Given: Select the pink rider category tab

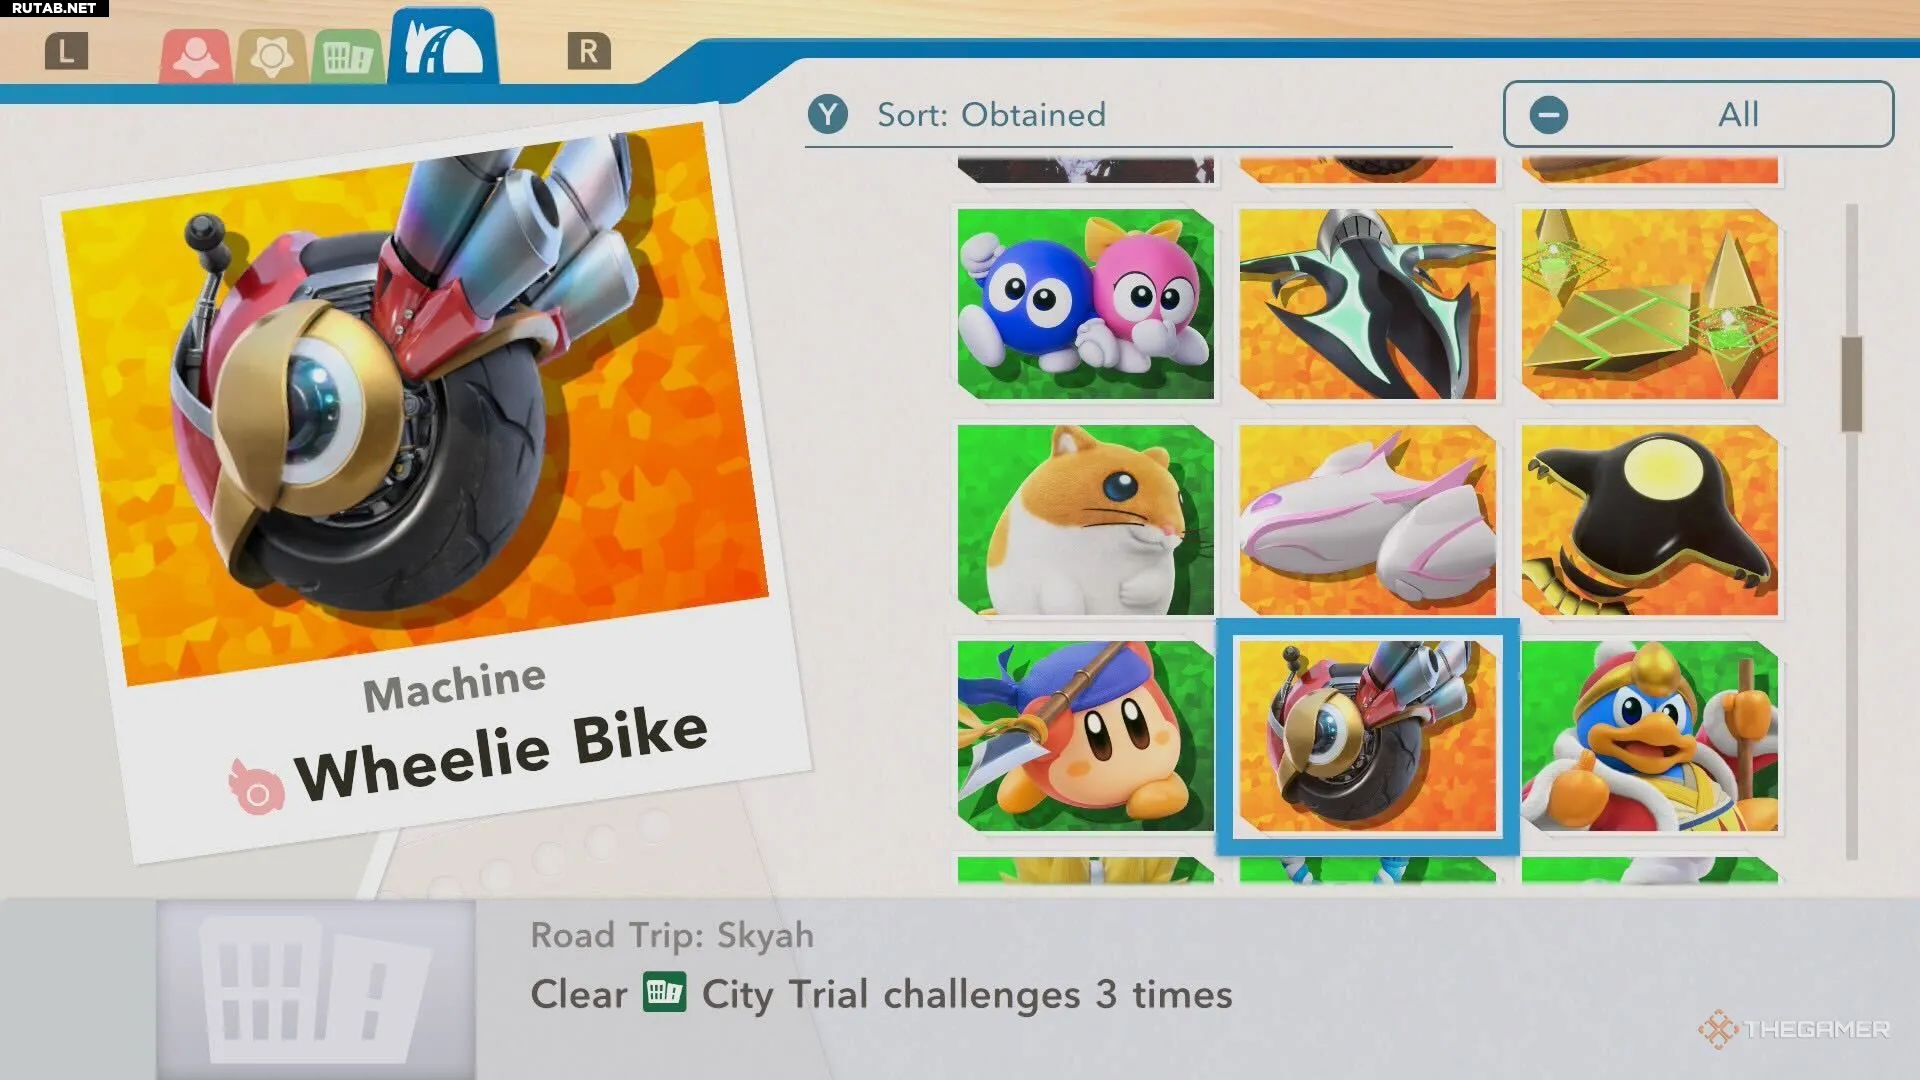Looking at the screenshot, I should tap(196, 55).
